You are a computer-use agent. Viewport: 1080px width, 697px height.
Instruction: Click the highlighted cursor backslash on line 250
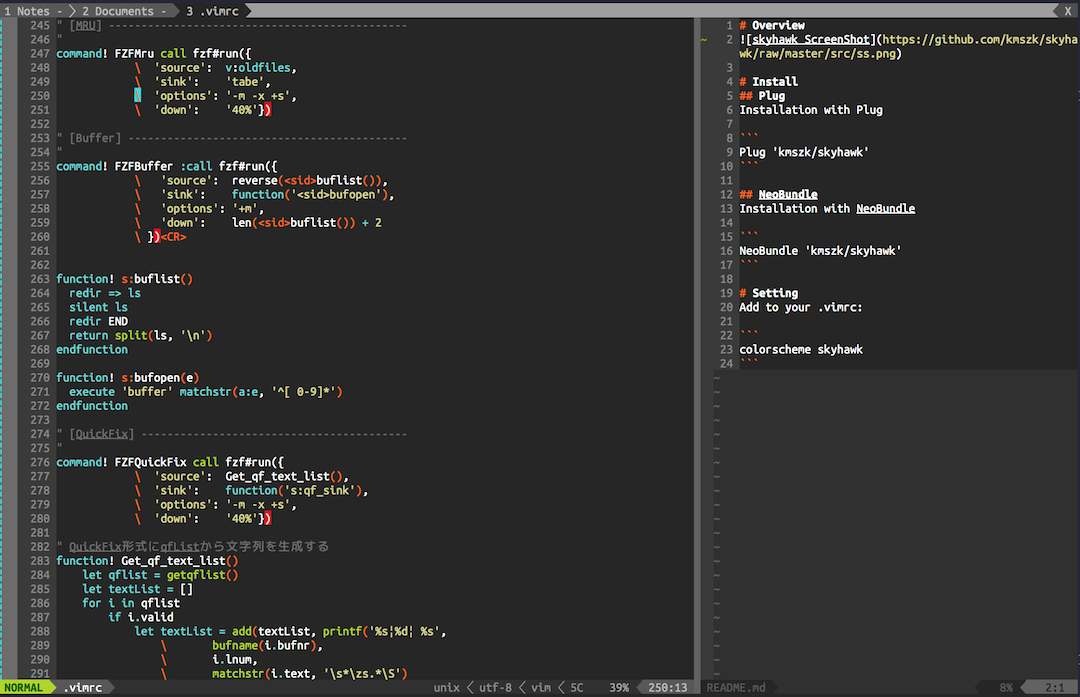click(139, 96)
